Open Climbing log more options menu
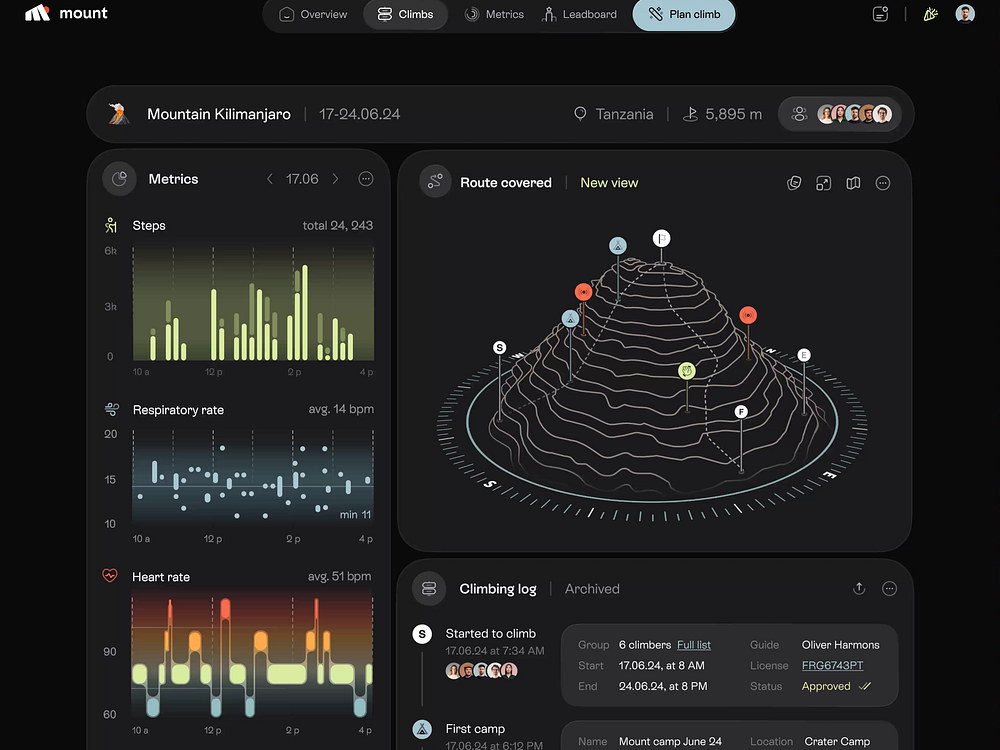 point(889,589)
